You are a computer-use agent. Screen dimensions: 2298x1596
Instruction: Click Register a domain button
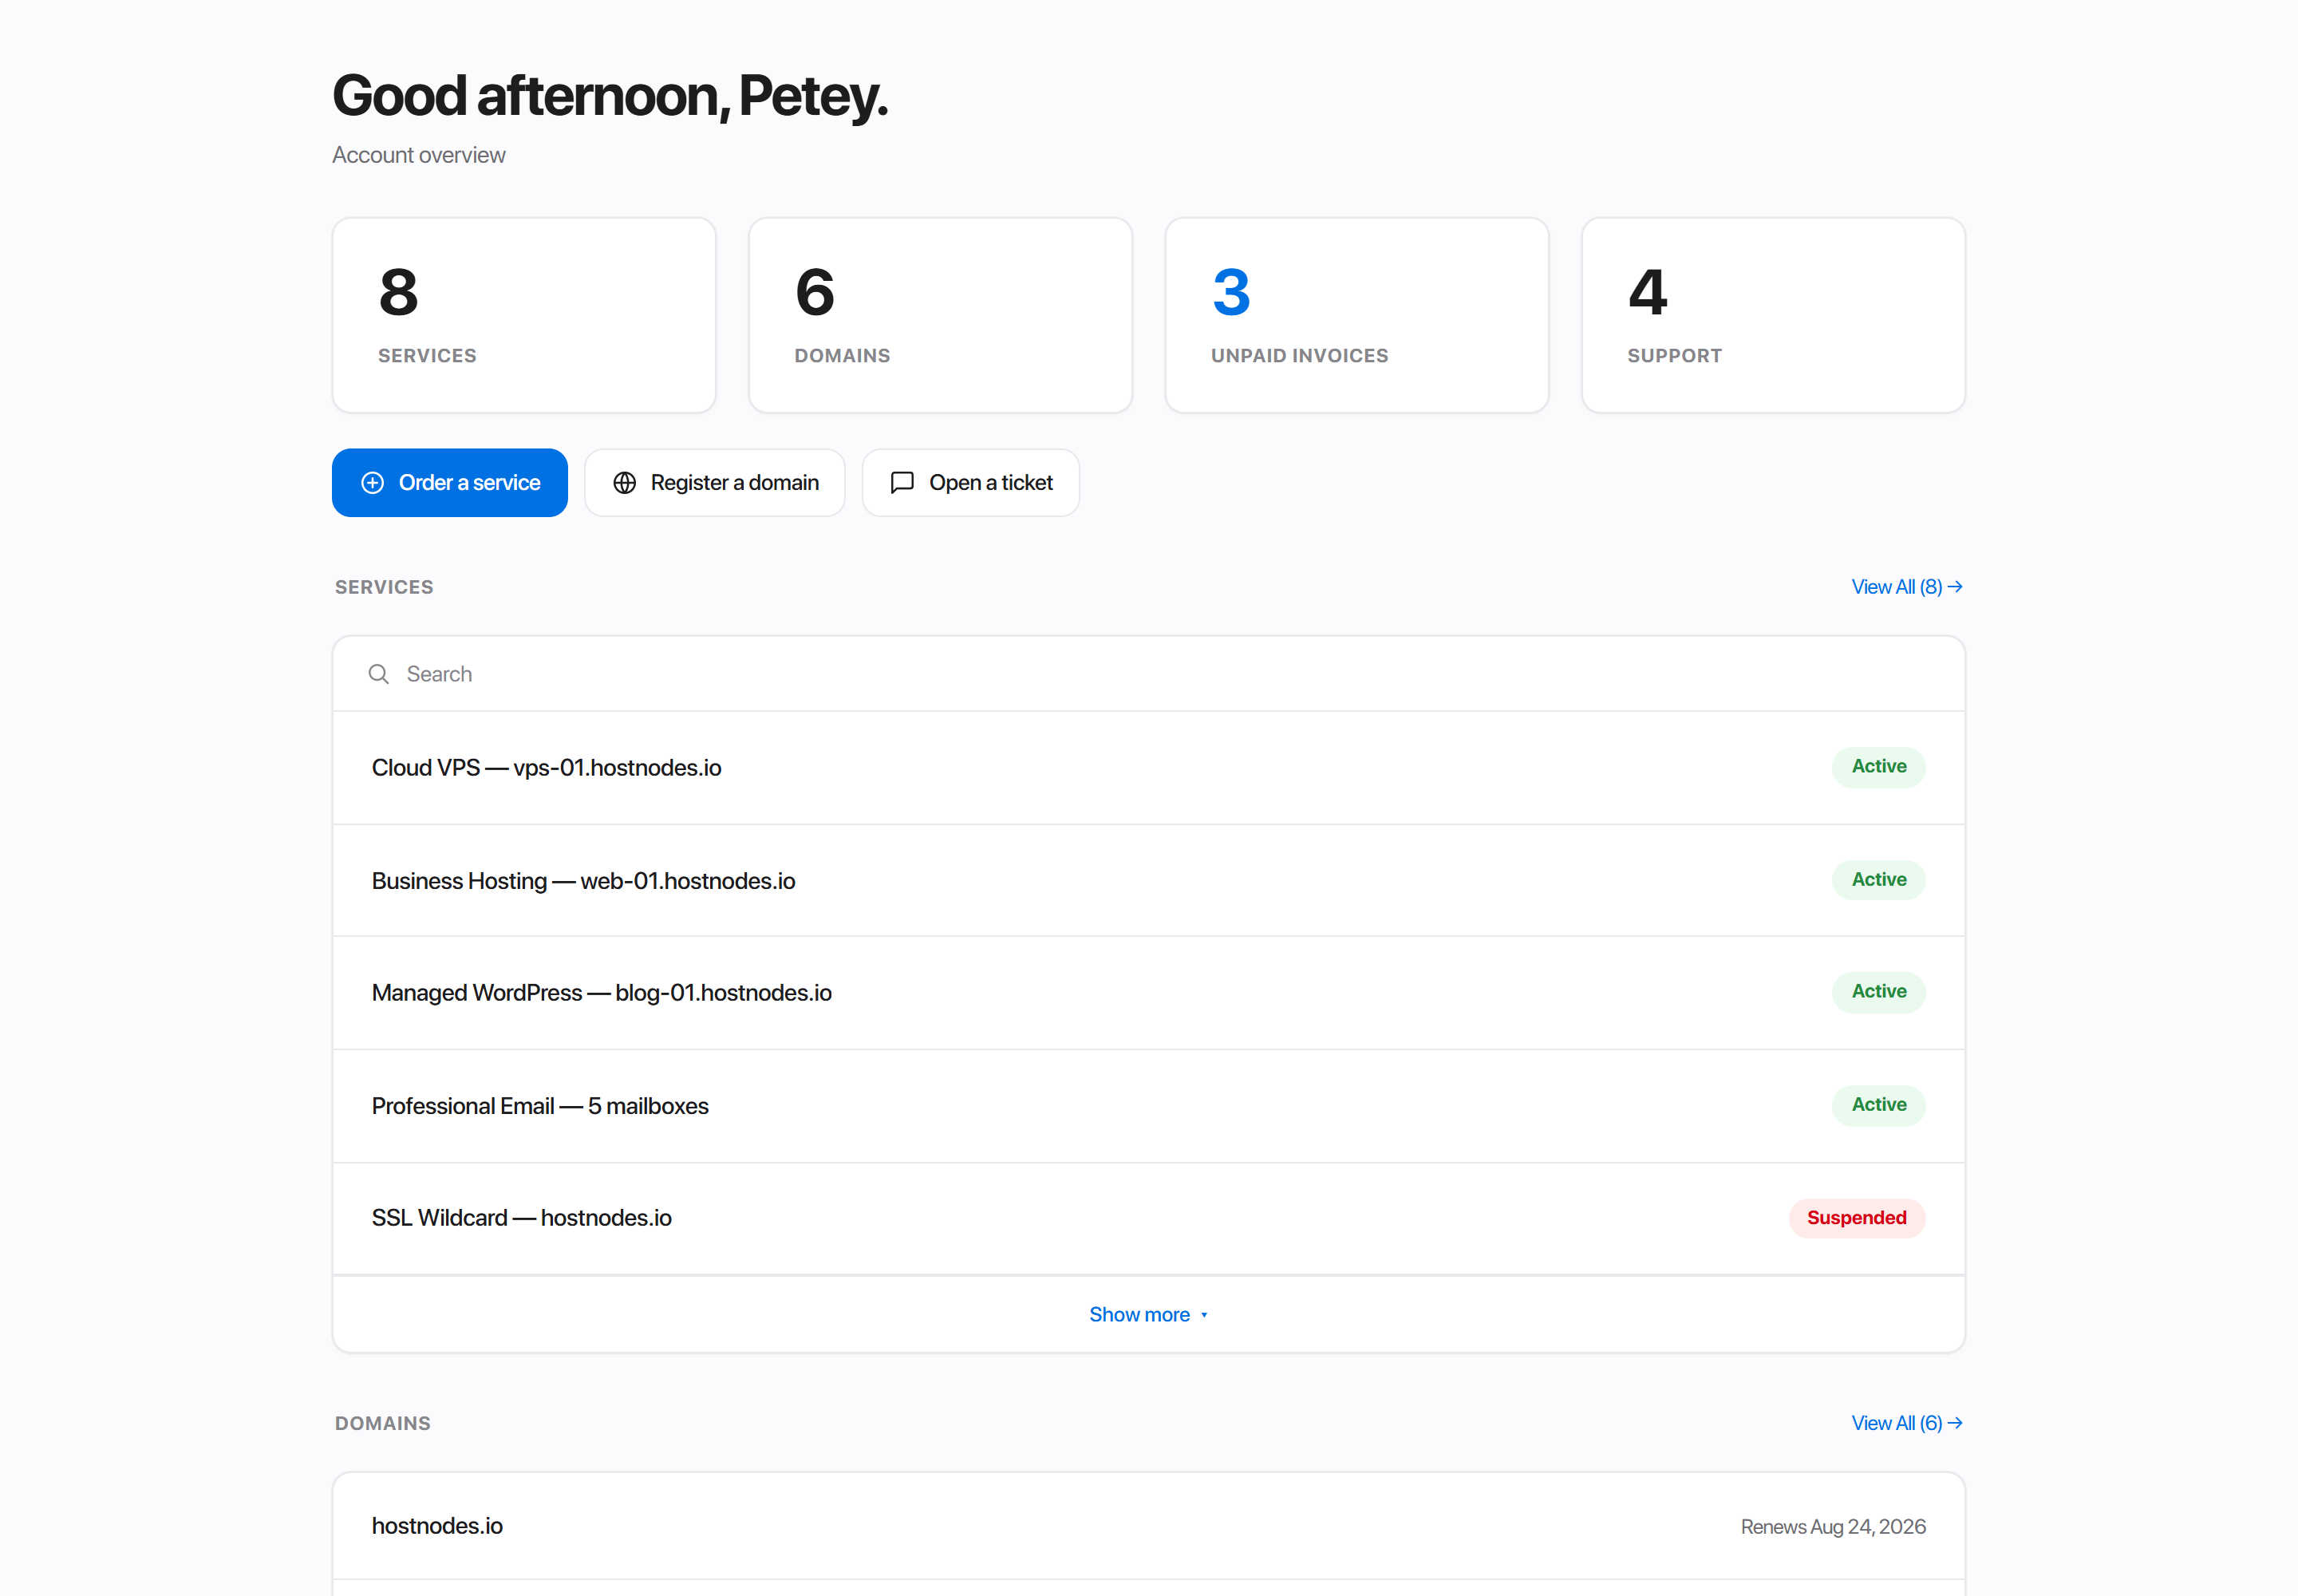point(715,483)
